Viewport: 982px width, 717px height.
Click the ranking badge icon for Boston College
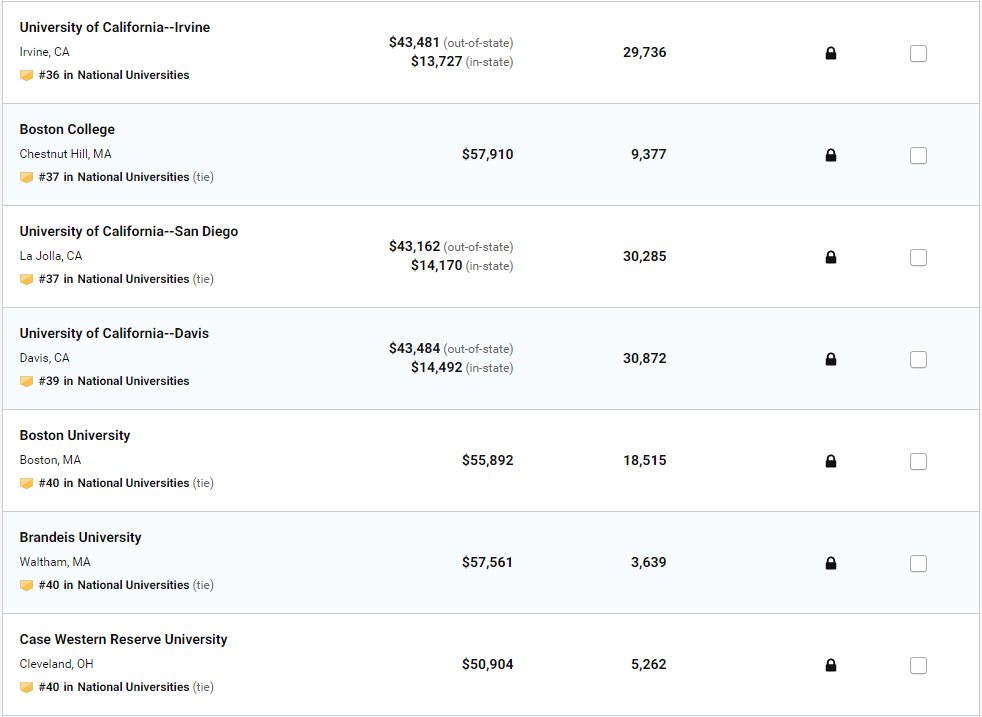click(27, 177)
